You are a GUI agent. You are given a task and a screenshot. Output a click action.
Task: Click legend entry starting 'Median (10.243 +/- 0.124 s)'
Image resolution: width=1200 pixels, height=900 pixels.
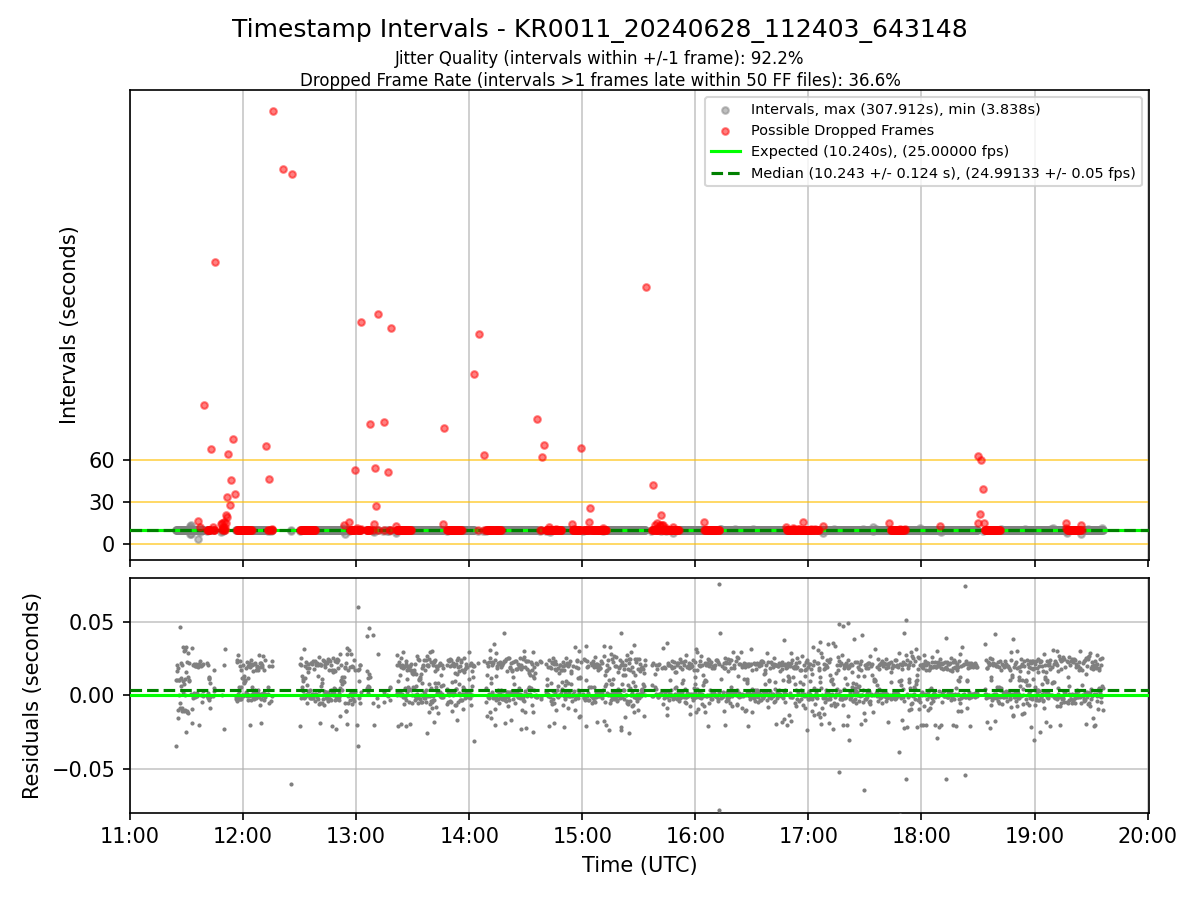click(x=943, y=173)
